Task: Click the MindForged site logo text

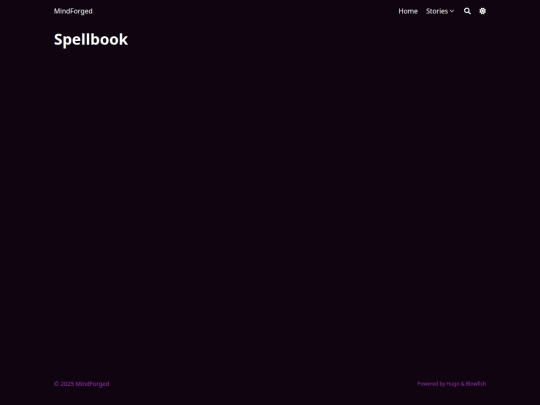Action: (x=73, y=11)
